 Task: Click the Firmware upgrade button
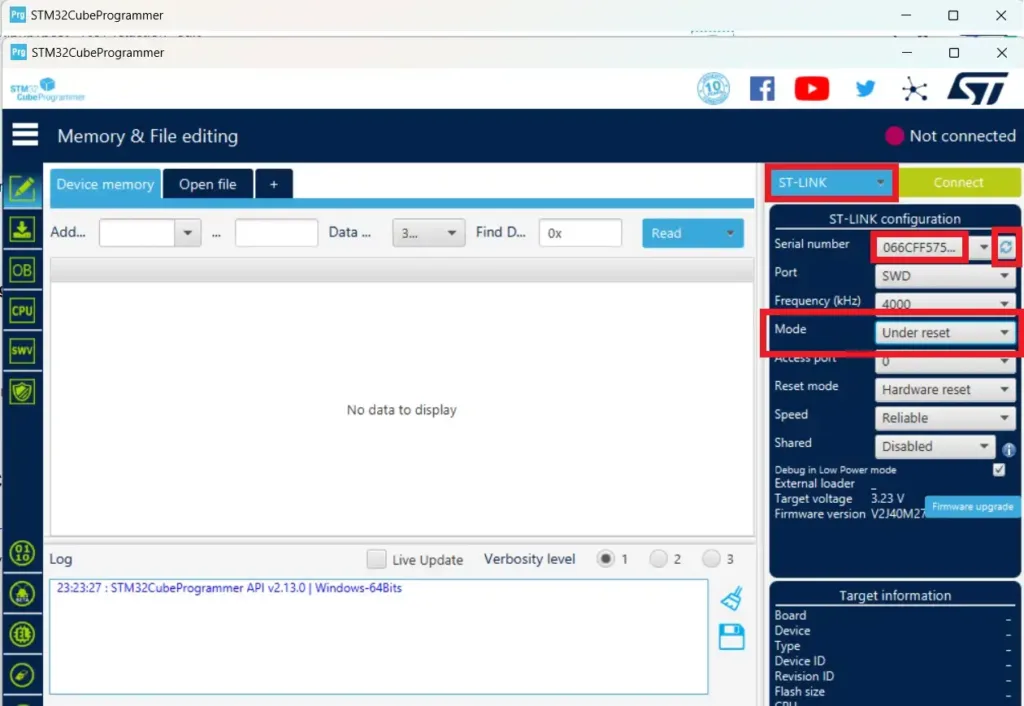972,506
